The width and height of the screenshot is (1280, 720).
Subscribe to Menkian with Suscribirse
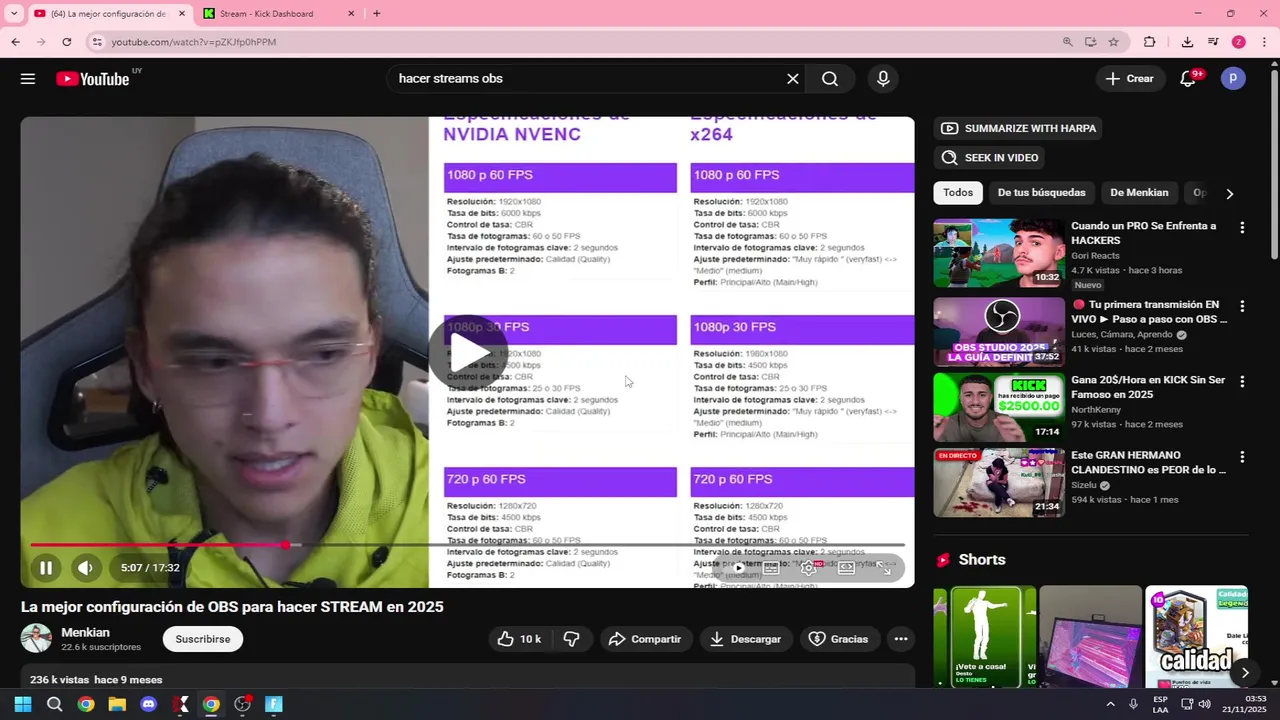click(203, 639)
